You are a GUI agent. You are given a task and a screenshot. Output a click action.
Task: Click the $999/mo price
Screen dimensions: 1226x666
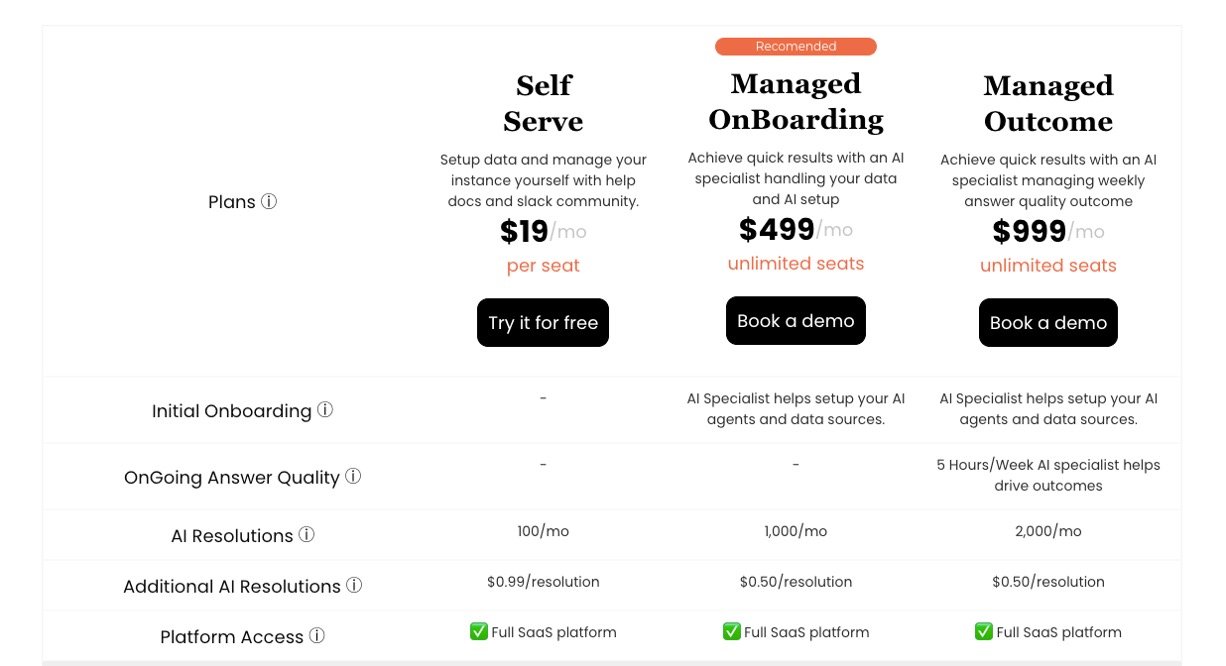[x=1048, y=232]
